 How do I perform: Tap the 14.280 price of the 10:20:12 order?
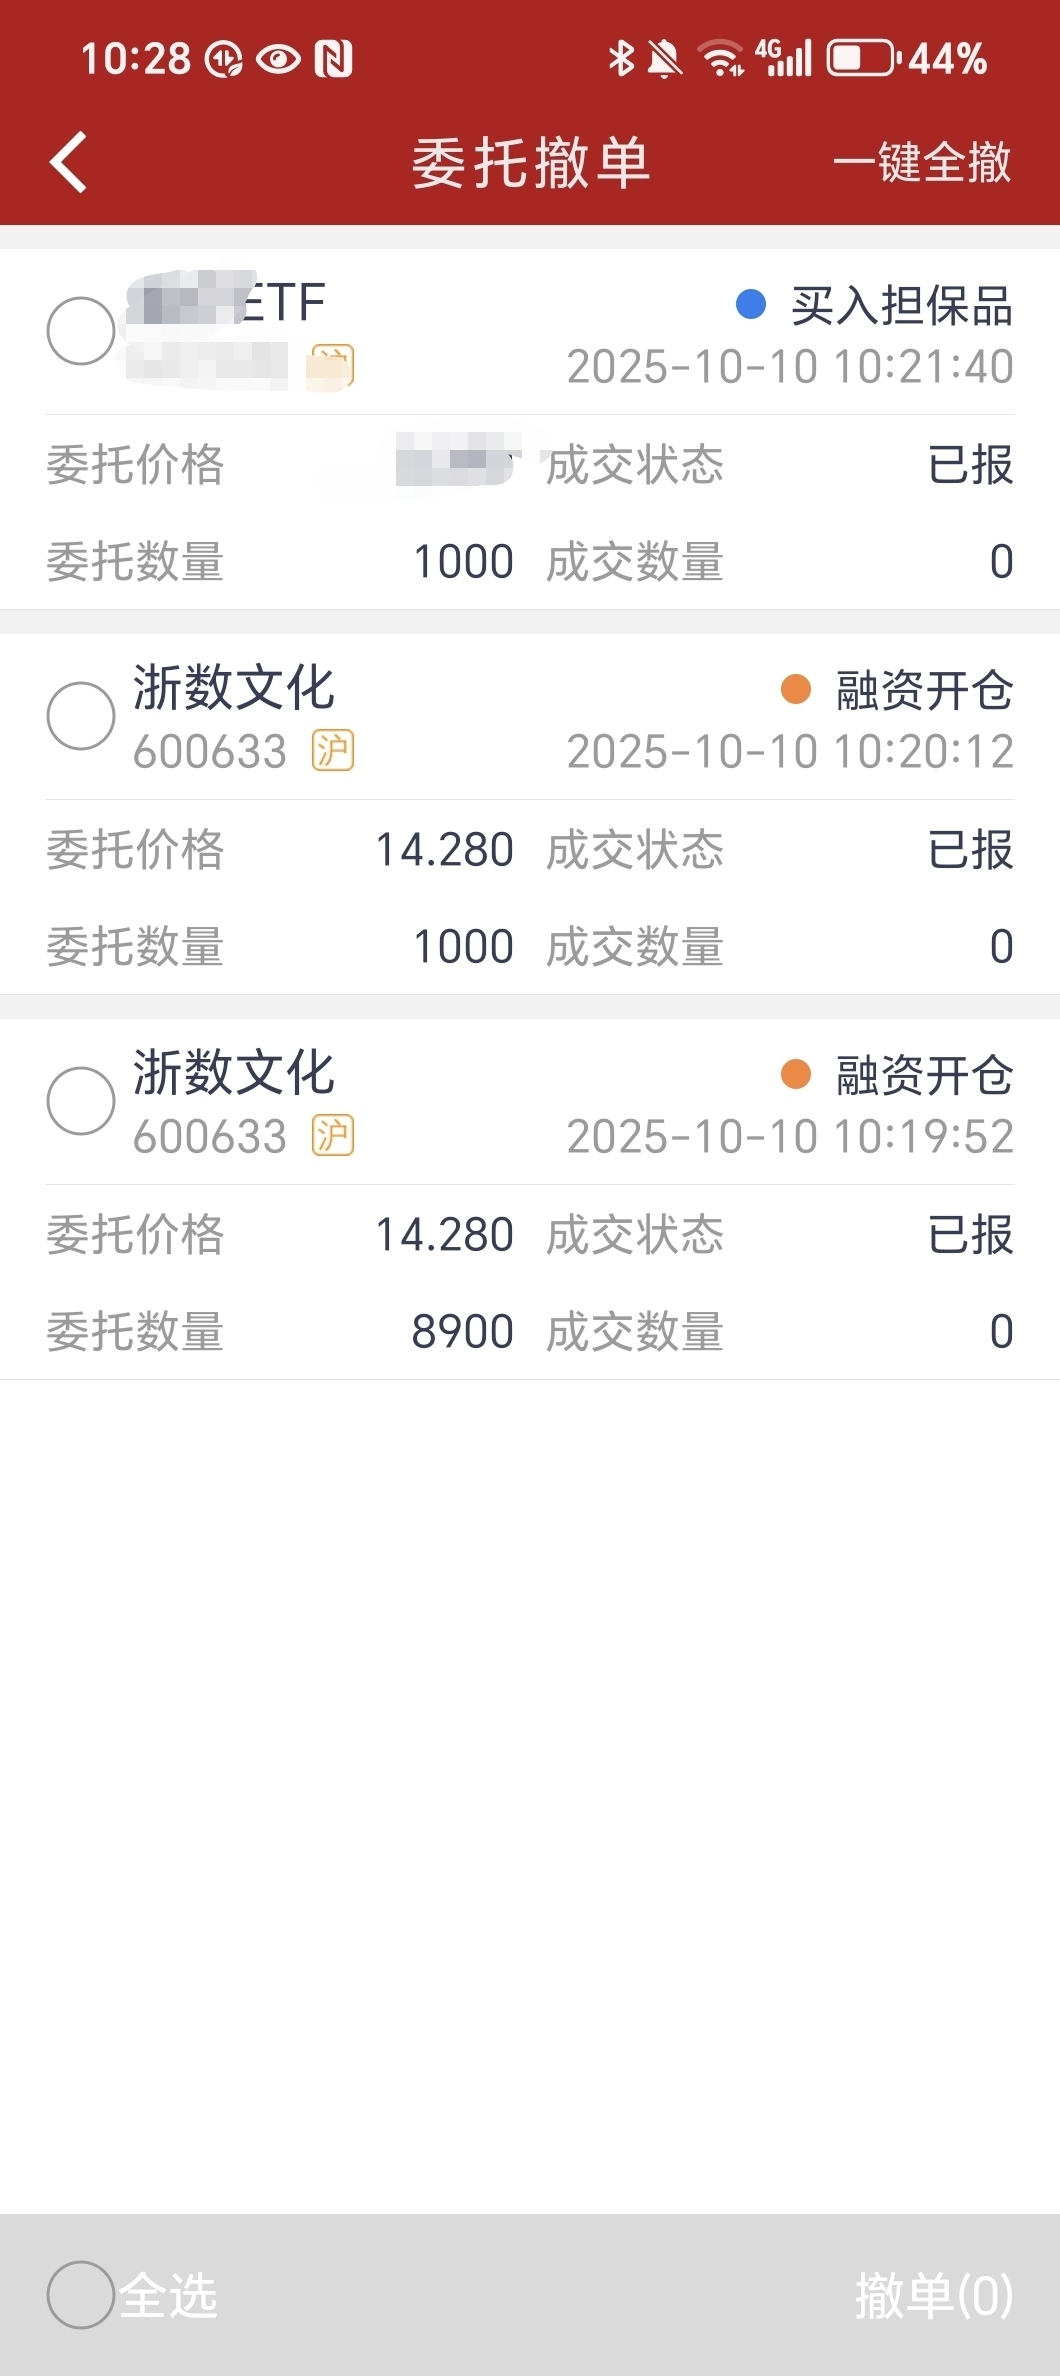pyautogui.click(x=444, y=850)
